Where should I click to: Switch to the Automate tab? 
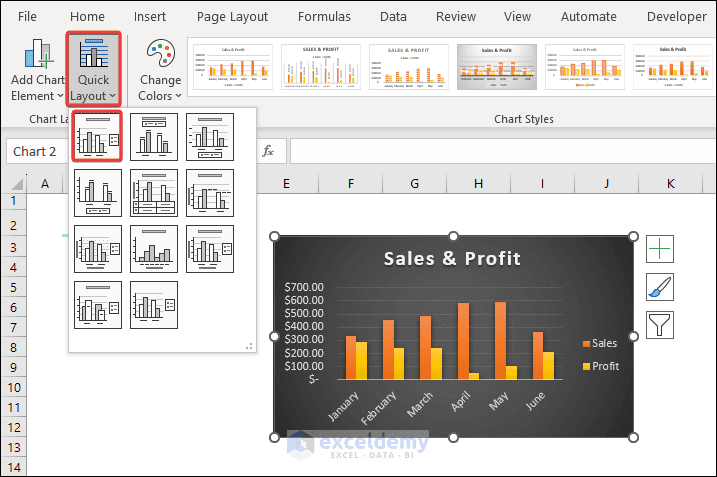tap(589, 16)
